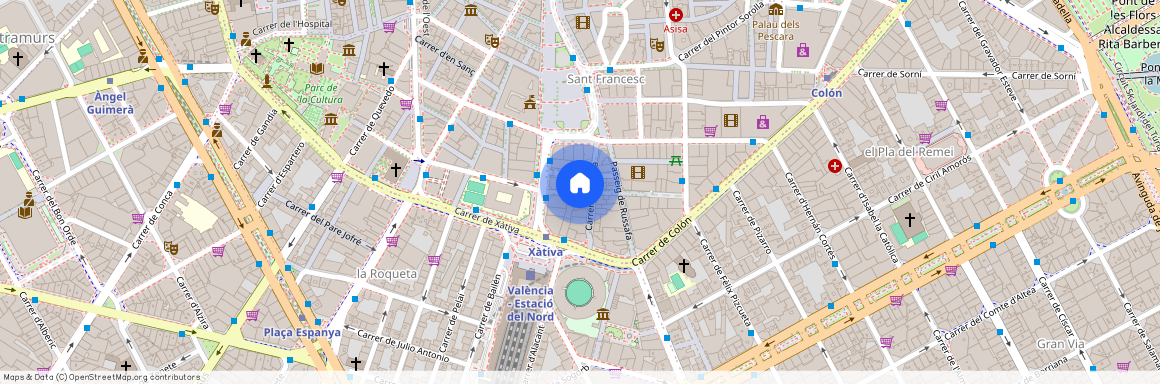Click the la Roqueta neighbourhood label
Image resolution: width=1160 pixels, height=384 pixels.
coord(387,274)
